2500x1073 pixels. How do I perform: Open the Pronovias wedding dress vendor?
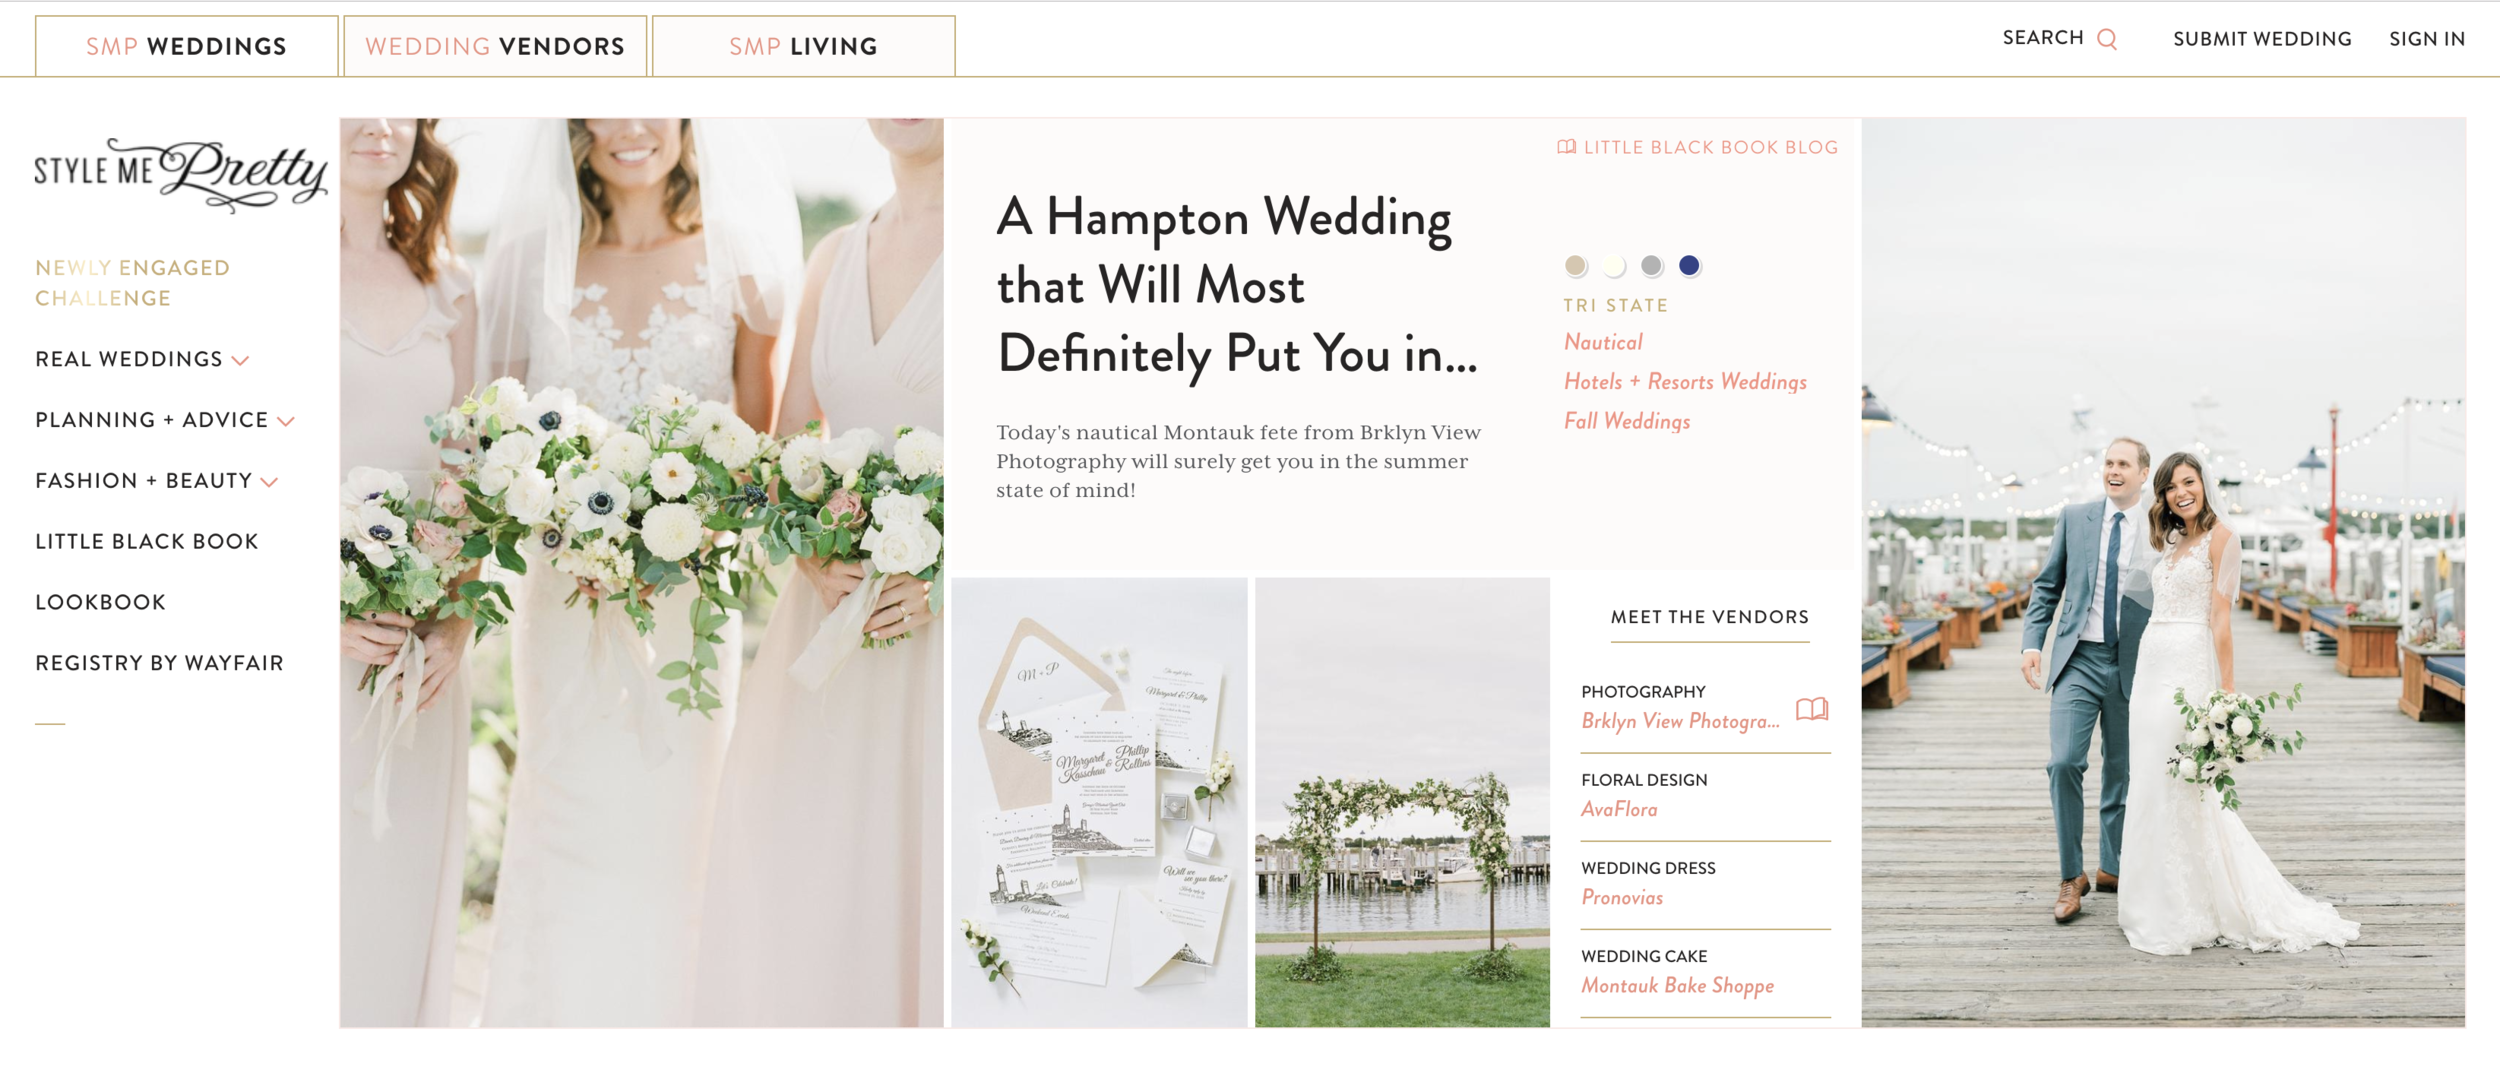tap(1622, 897)
